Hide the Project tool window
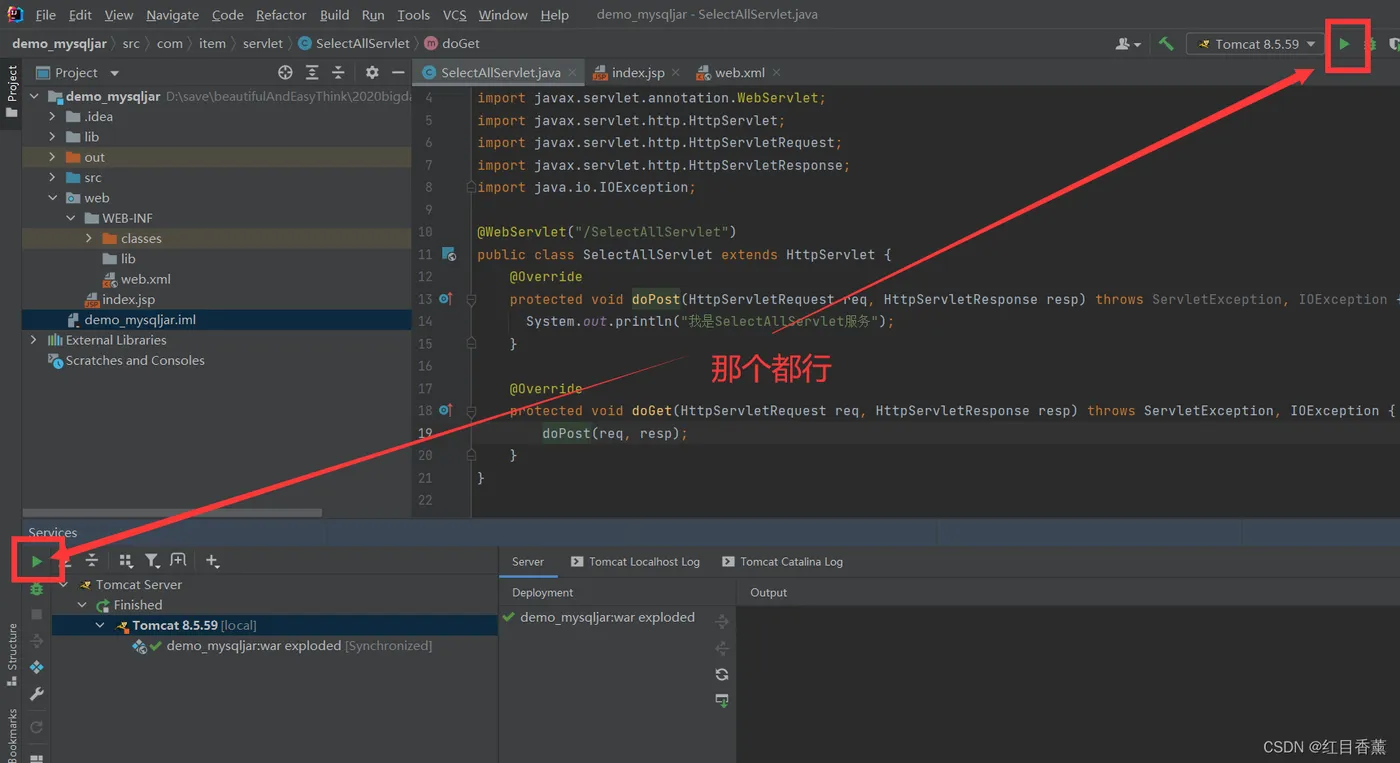This screenshot has height=763, width=1400. click(398, 72)
